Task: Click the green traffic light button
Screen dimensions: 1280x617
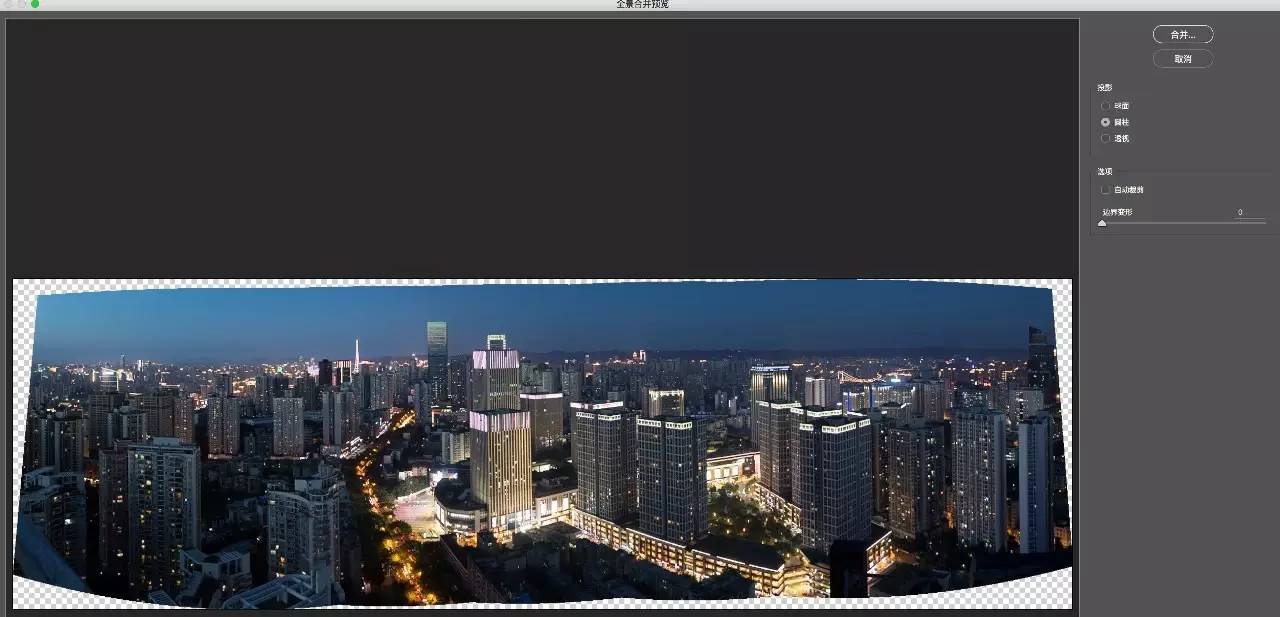Action: (34, 4)
